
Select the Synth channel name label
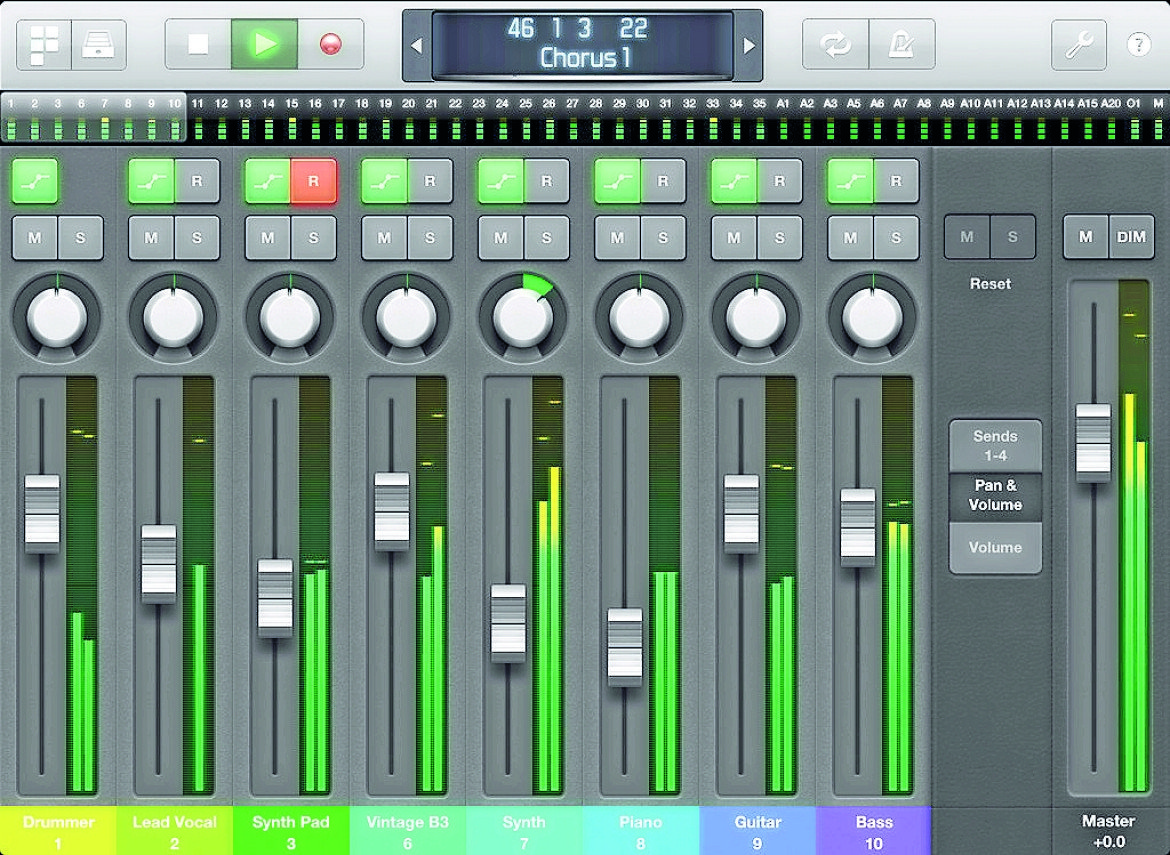524,830
